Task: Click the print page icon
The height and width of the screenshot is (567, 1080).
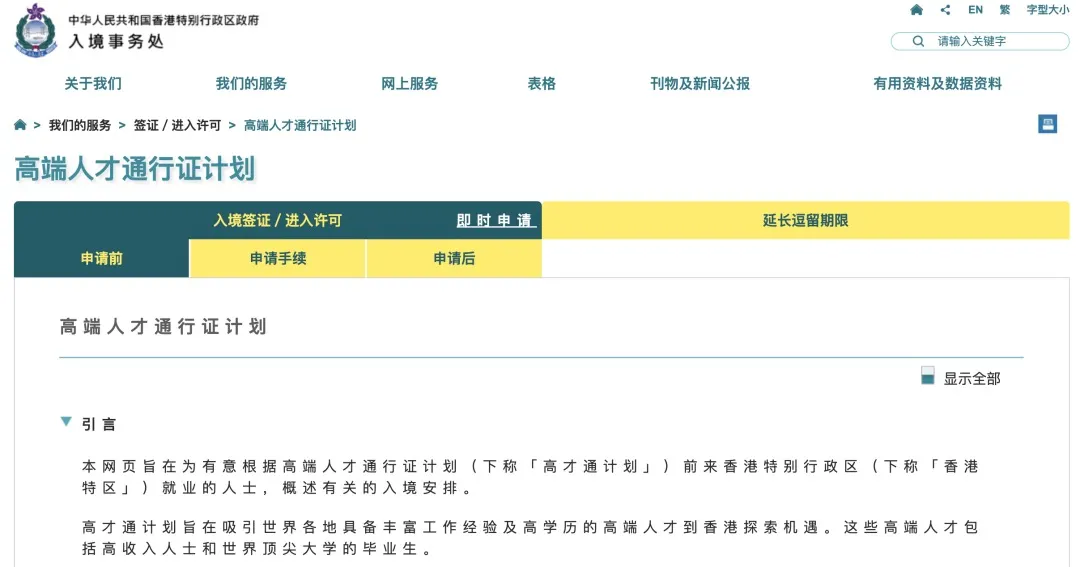Action: pos(1047,124)
